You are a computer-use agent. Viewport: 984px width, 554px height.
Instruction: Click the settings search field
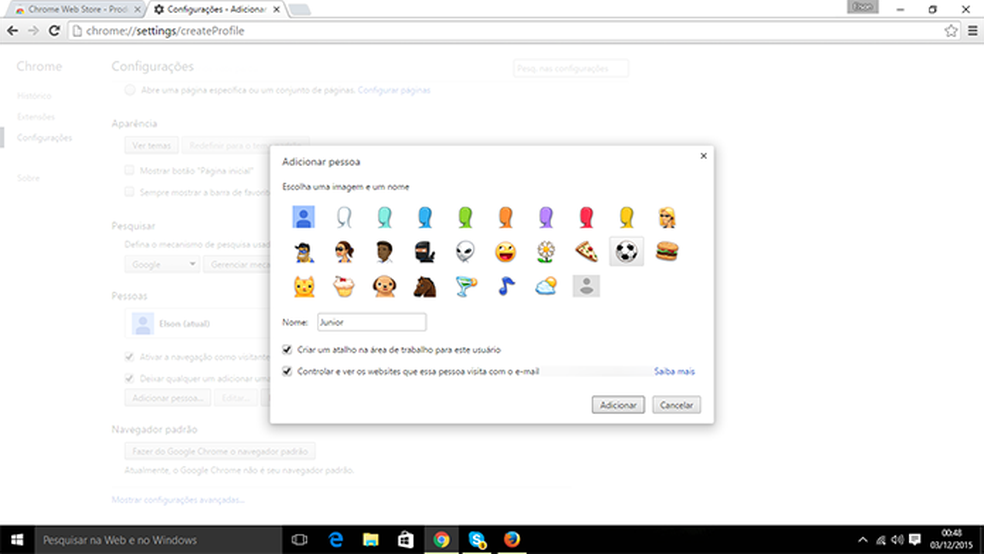coord(570,68)
